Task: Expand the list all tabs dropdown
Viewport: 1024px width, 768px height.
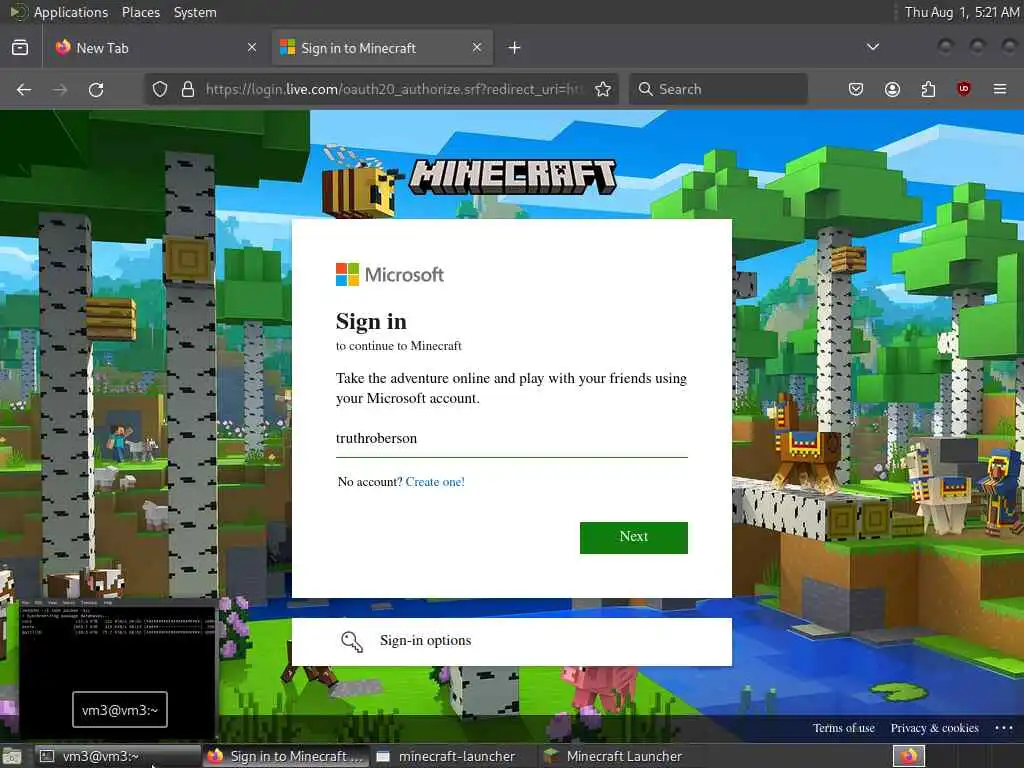Action: click(x=872, y=47)
